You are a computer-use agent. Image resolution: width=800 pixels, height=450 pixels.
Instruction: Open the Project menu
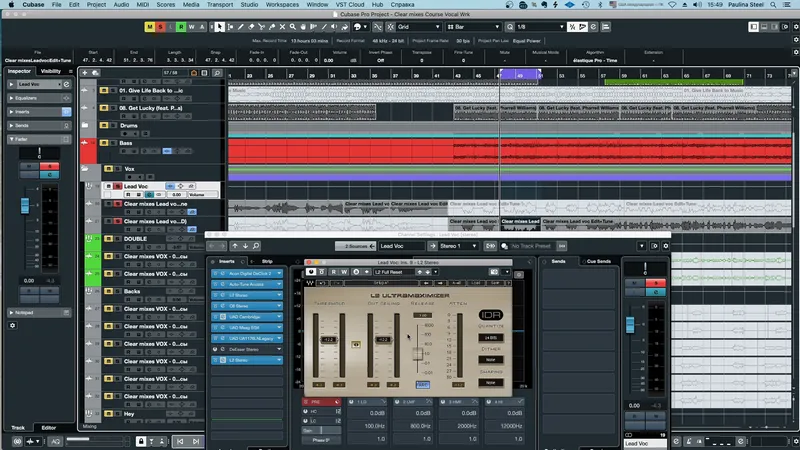tap(96, 5)
